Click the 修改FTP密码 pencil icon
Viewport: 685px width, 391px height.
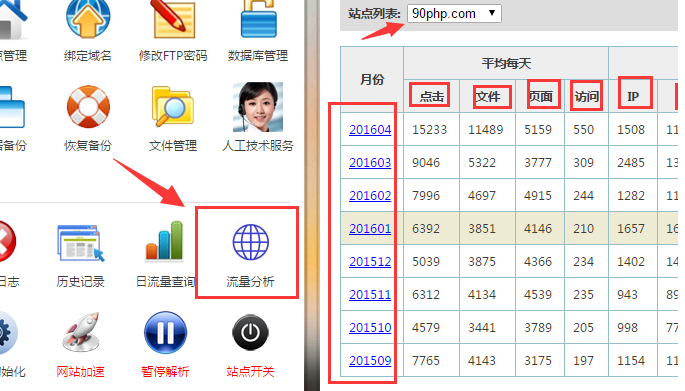point(173,18)
